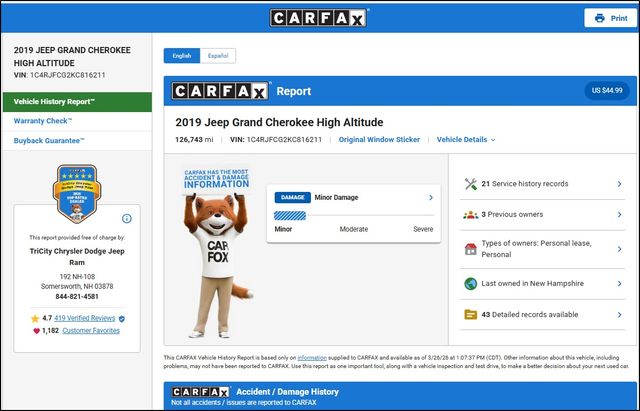Viewport: 640px width, 411px height.
Task: Click the globe icon for Last owned location
Action: [x=471, y=284]
